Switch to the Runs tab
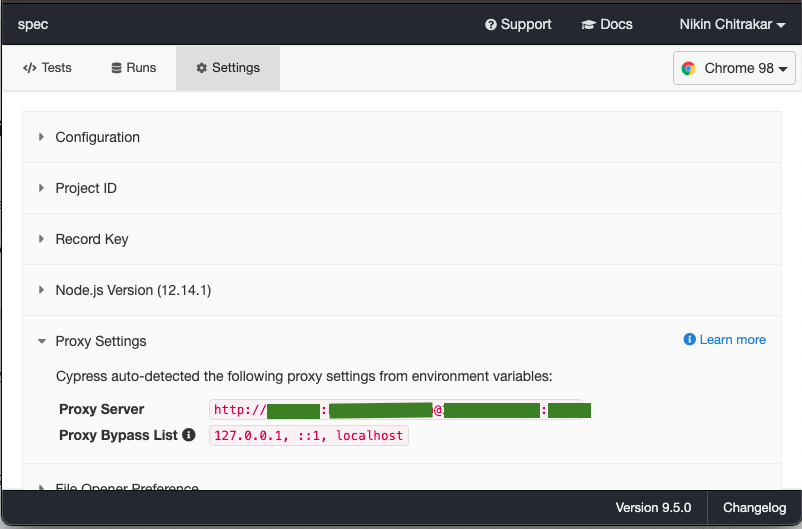Image resolution: width=802 pixels, height=529 pixels. pyautogui.click(x=133, y=68)
